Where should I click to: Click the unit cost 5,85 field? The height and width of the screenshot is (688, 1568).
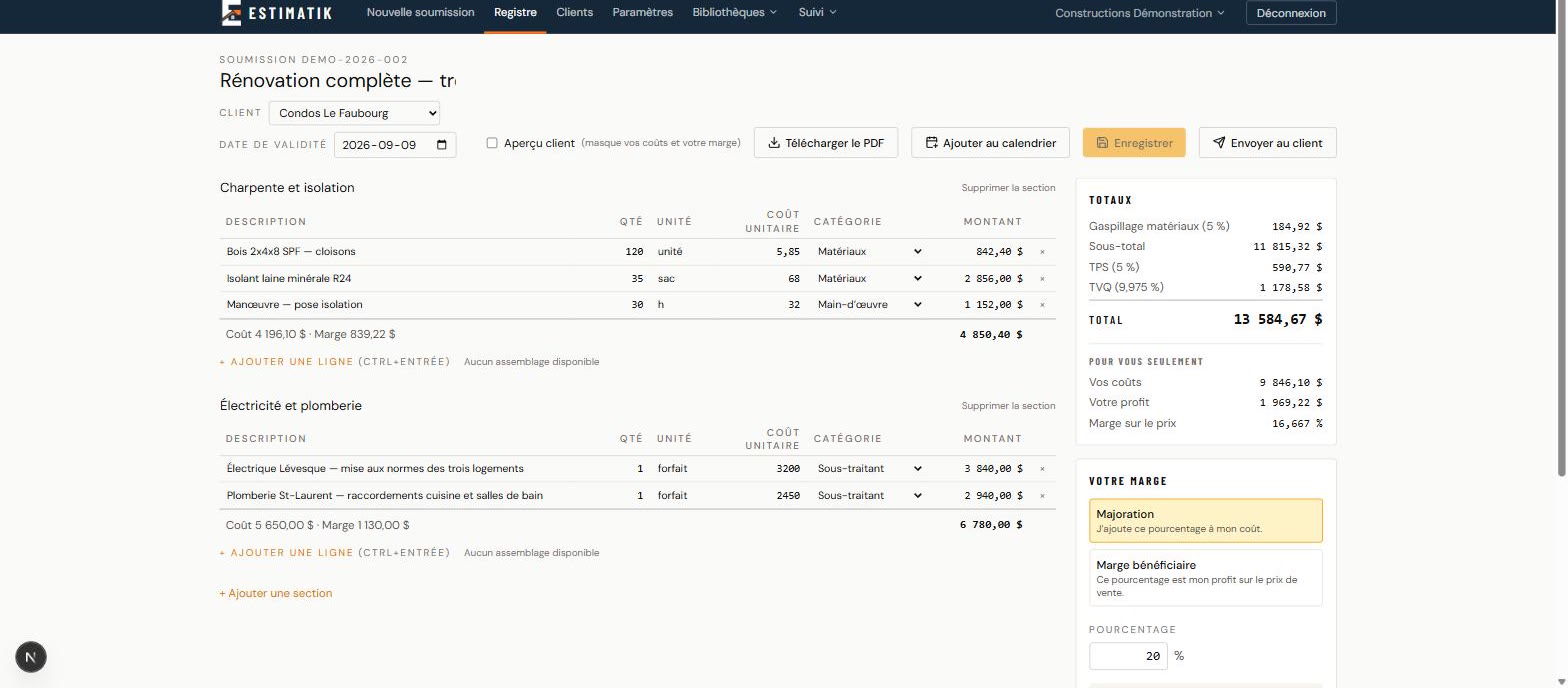coord(772,252)
